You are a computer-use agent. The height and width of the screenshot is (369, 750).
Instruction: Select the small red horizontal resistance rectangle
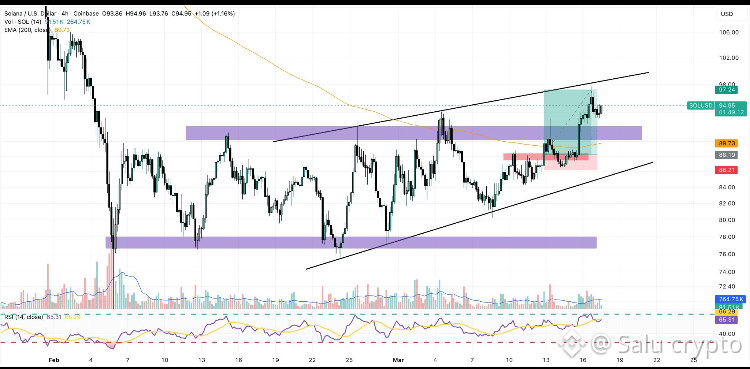pos(546,157)
